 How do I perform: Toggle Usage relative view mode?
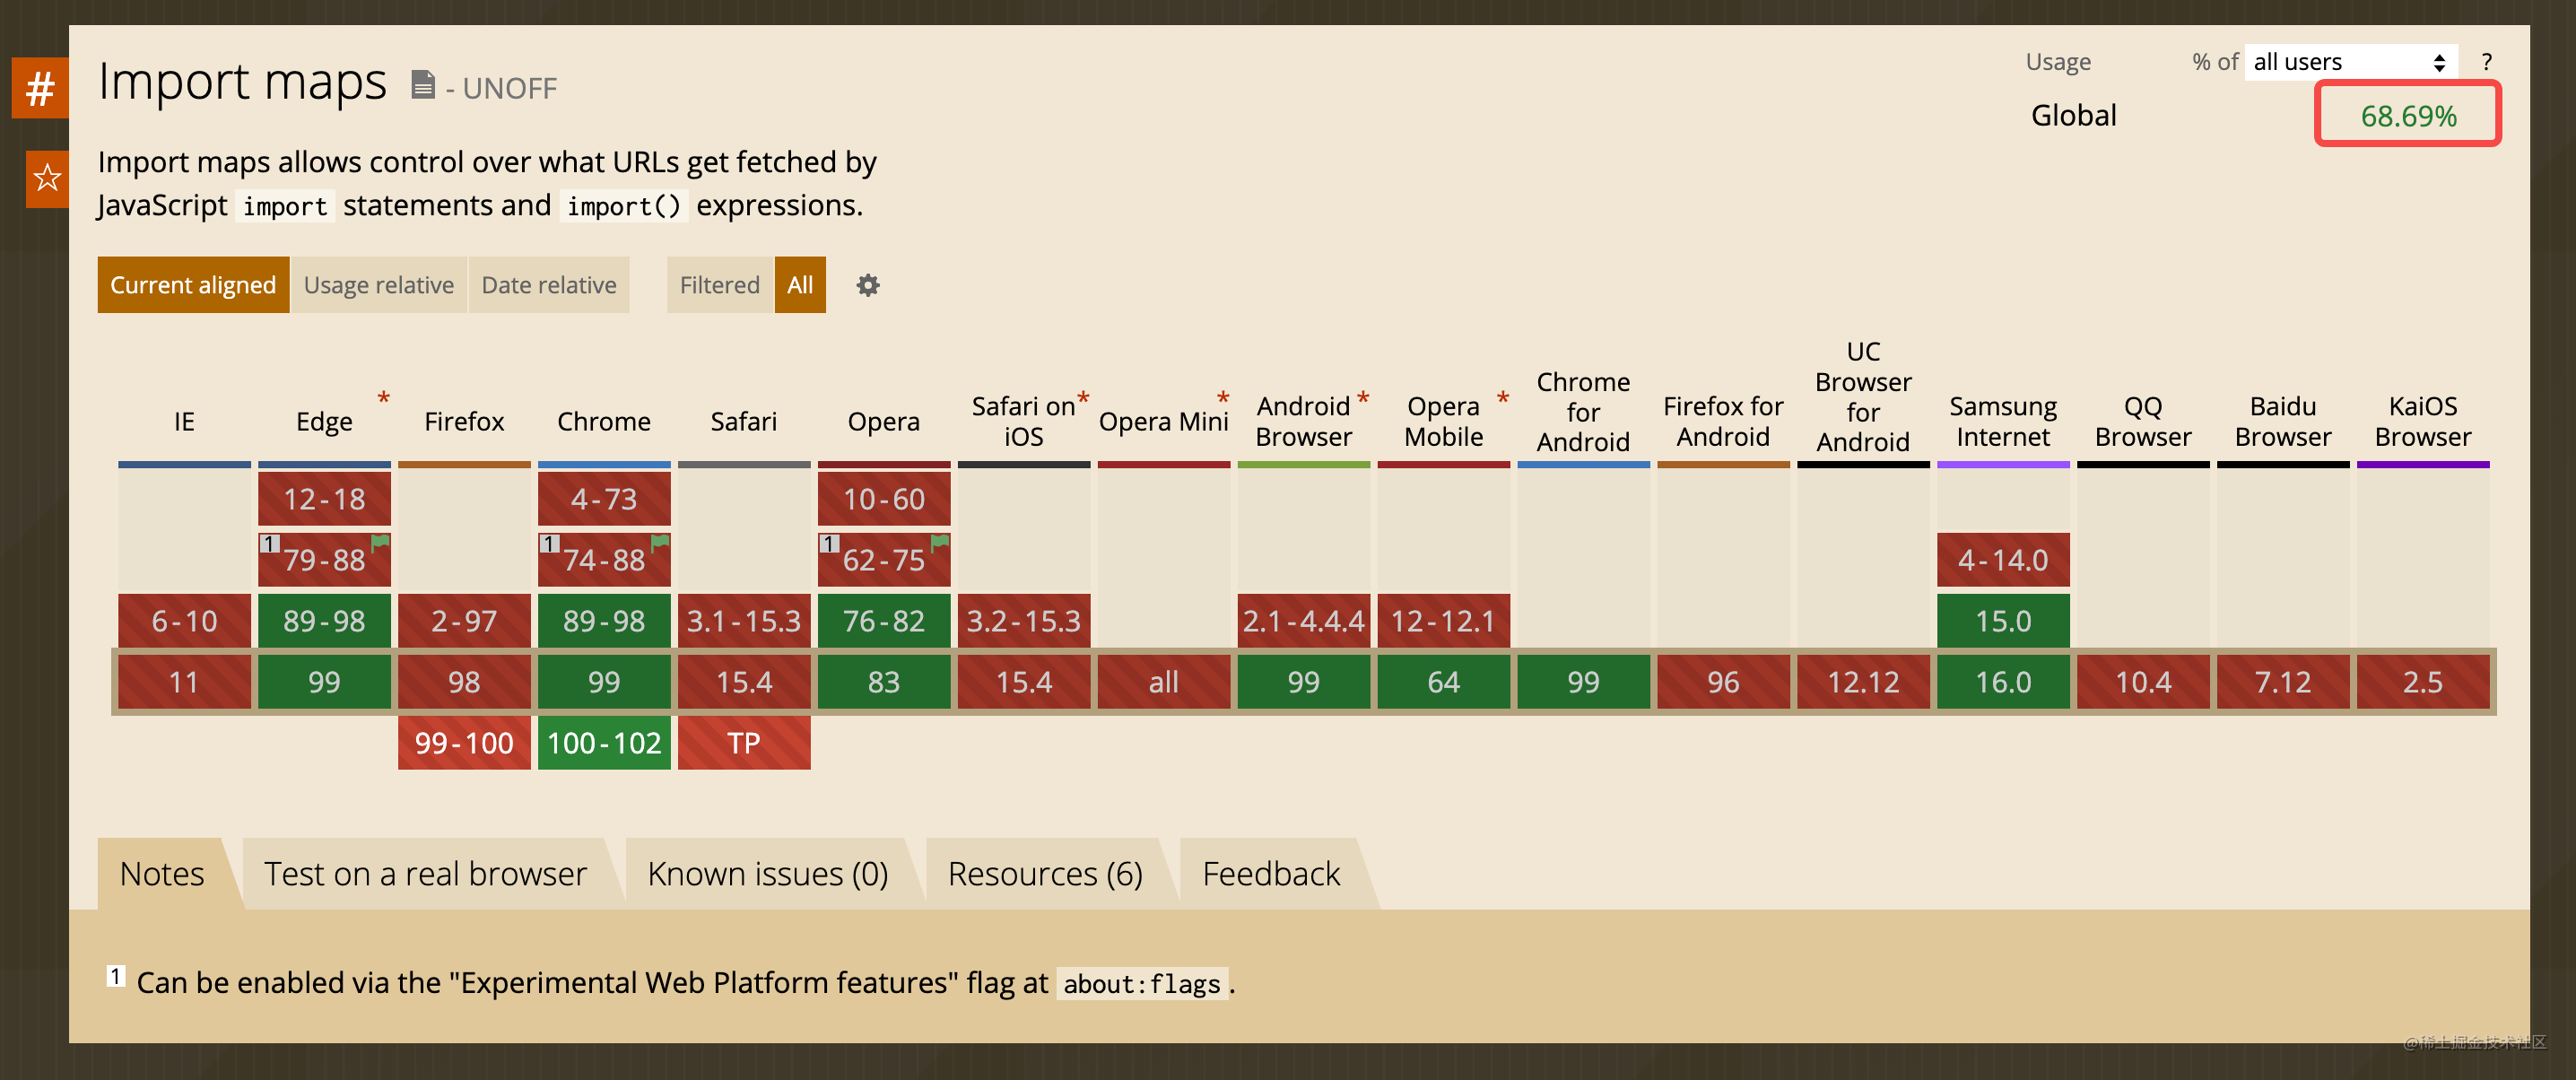click(378, 286)
